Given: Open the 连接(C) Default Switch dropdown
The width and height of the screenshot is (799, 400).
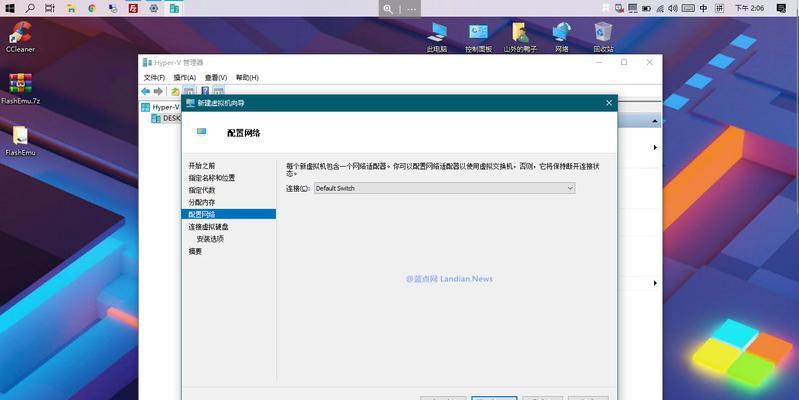Looking at the screenshot, I should (x=444, y=188).
